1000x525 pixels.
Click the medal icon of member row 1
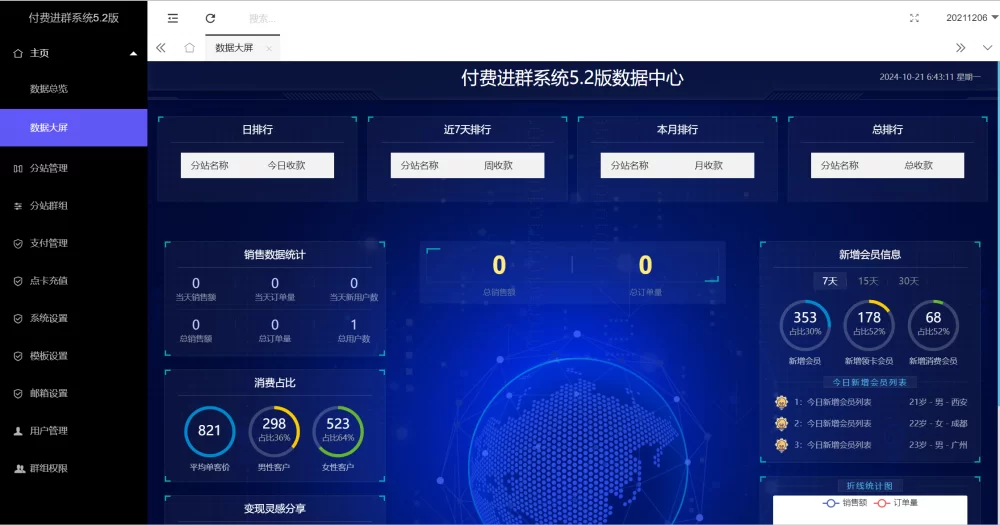point(781,402)
